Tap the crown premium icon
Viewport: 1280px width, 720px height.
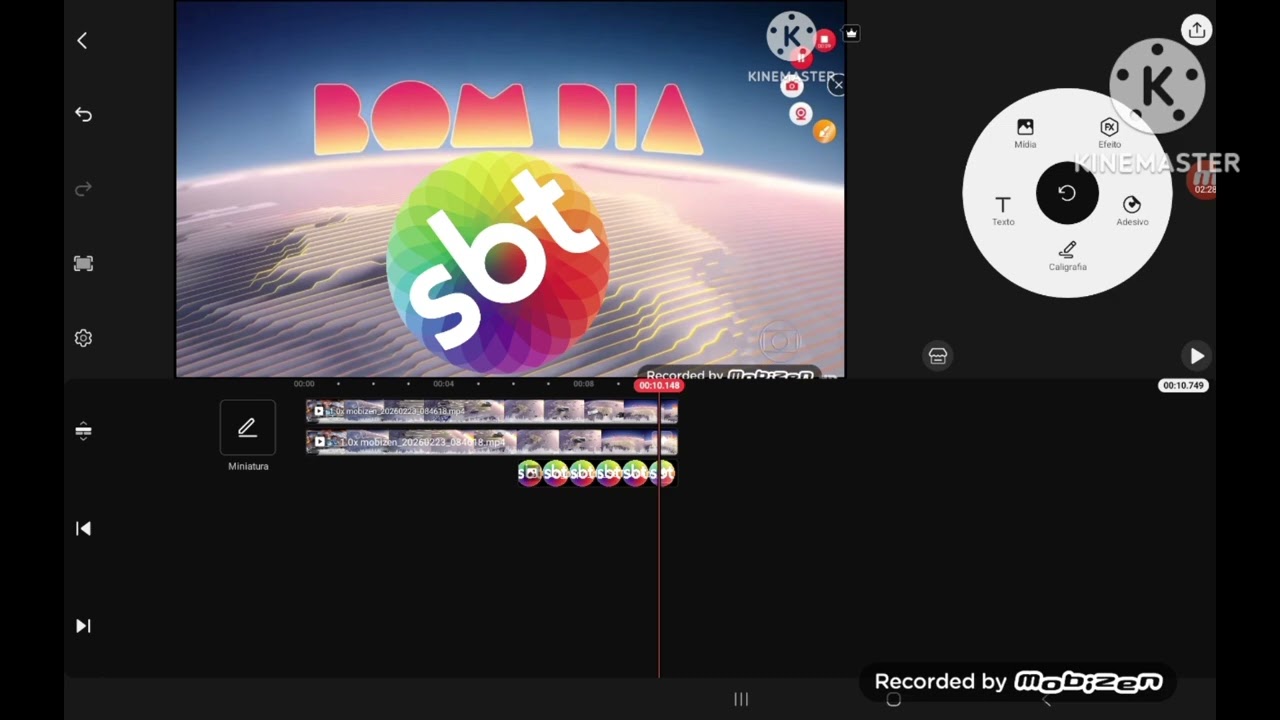[x=851, y=33]
